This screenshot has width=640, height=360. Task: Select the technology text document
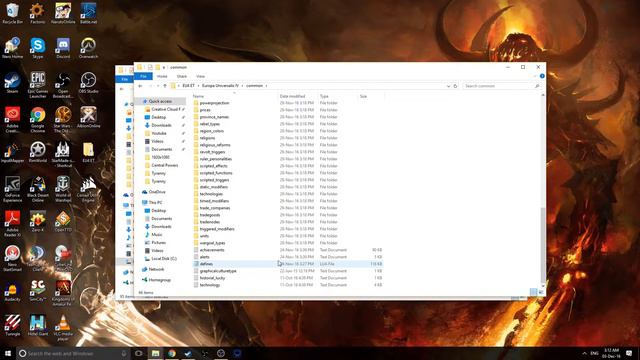coord(287,285)
